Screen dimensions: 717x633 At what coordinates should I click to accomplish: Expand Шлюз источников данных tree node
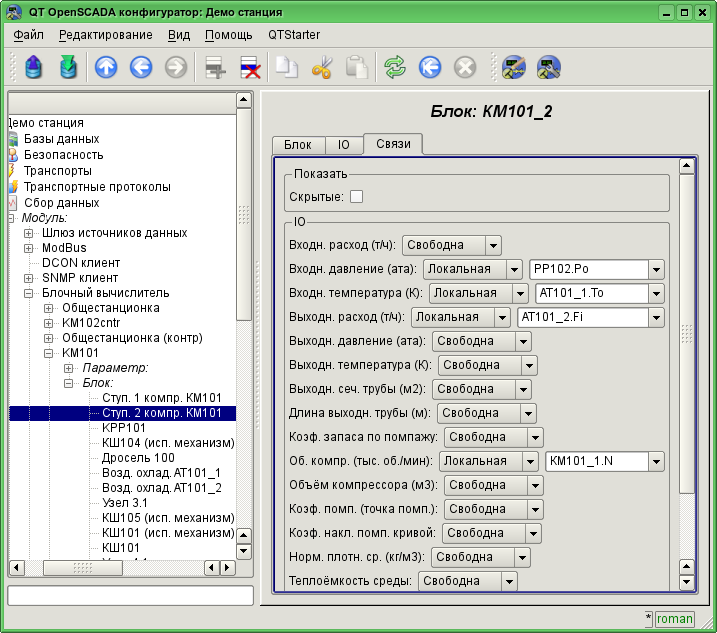(28, 233)
